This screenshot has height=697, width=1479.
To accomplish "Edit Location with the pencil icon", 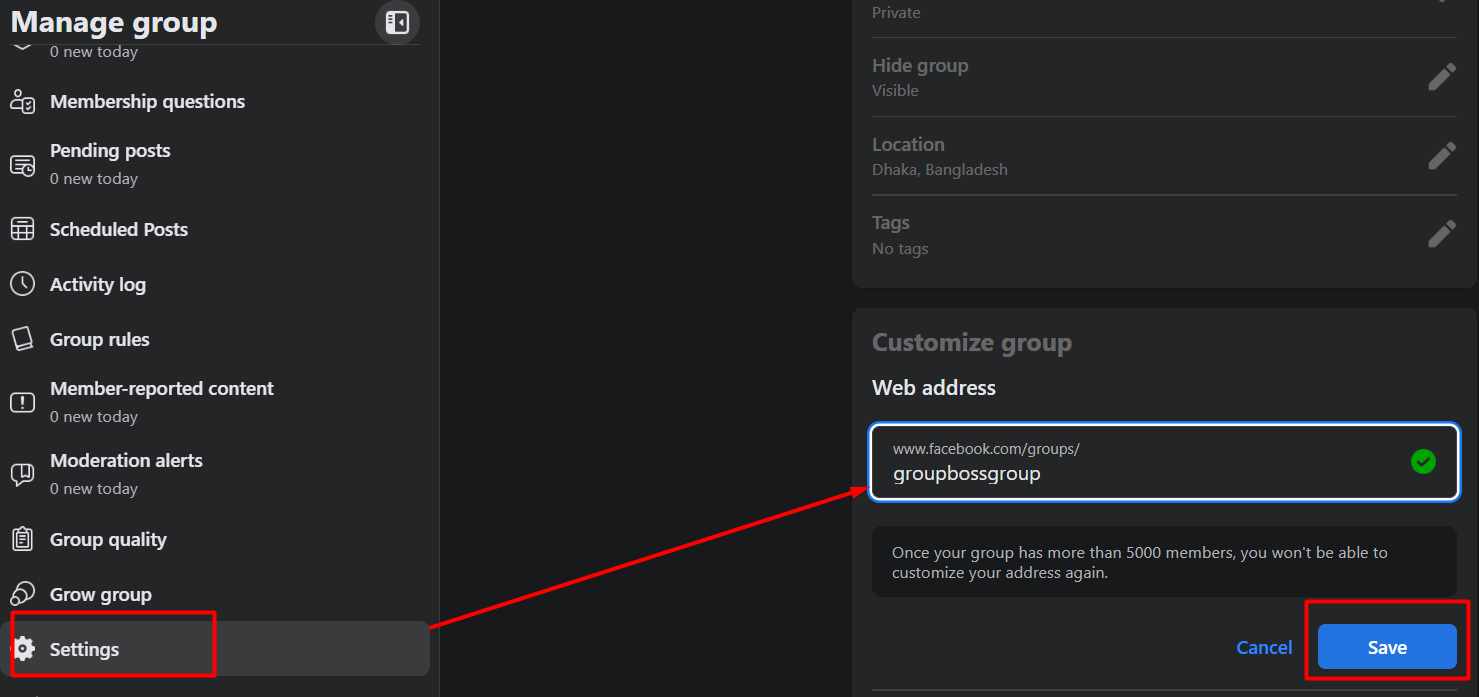I will click(x=1441, y=156).
